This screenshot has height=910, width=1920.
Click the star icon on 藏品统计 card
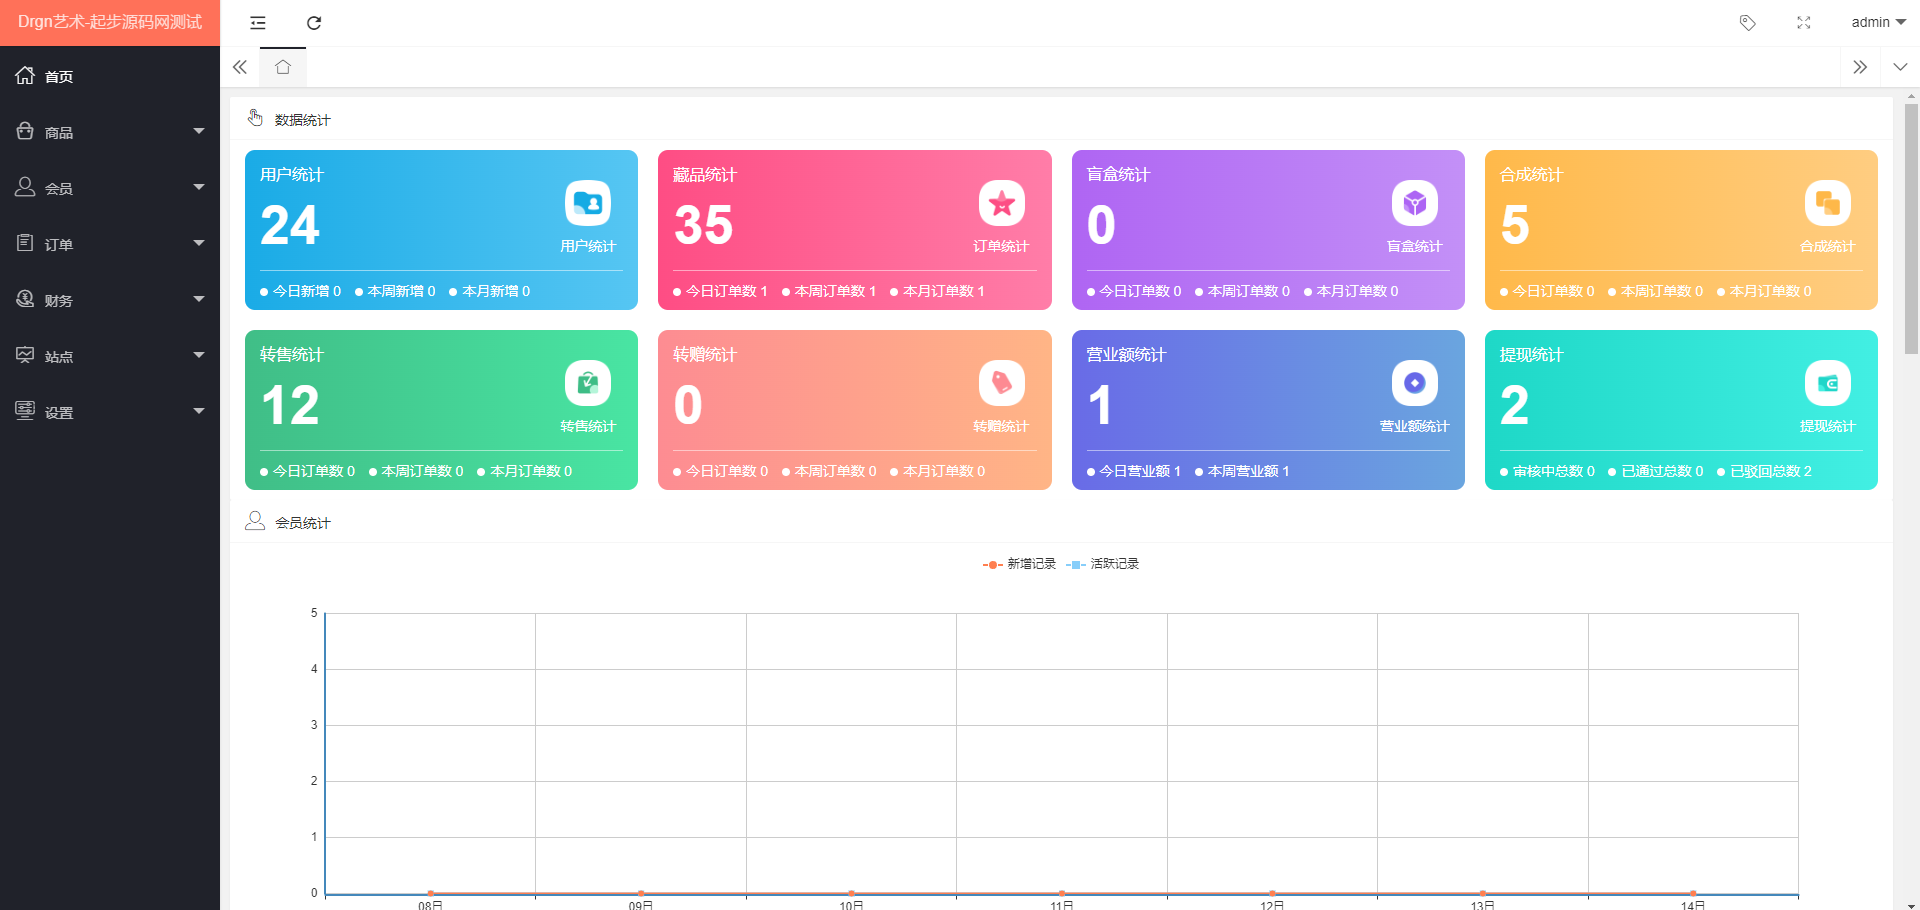tap(1001, 204)
